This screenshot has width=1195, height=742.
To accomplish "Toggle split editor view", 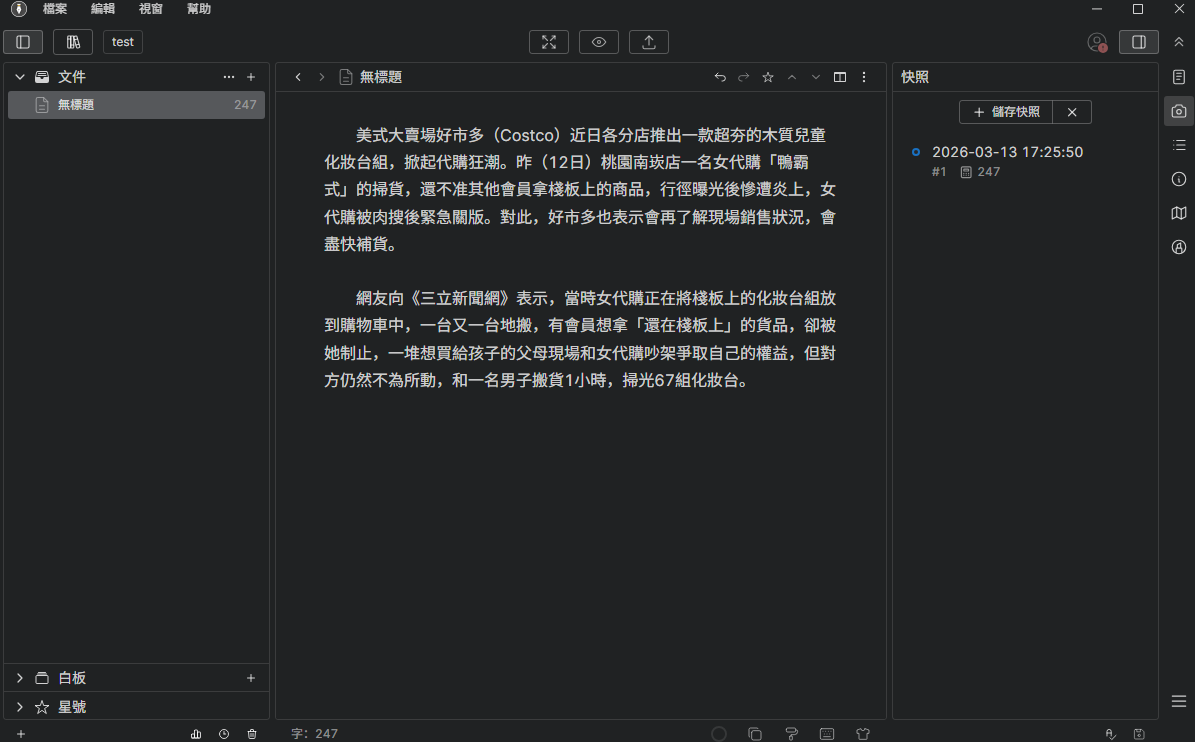I will pyautogui.click(x=840, y=77).
